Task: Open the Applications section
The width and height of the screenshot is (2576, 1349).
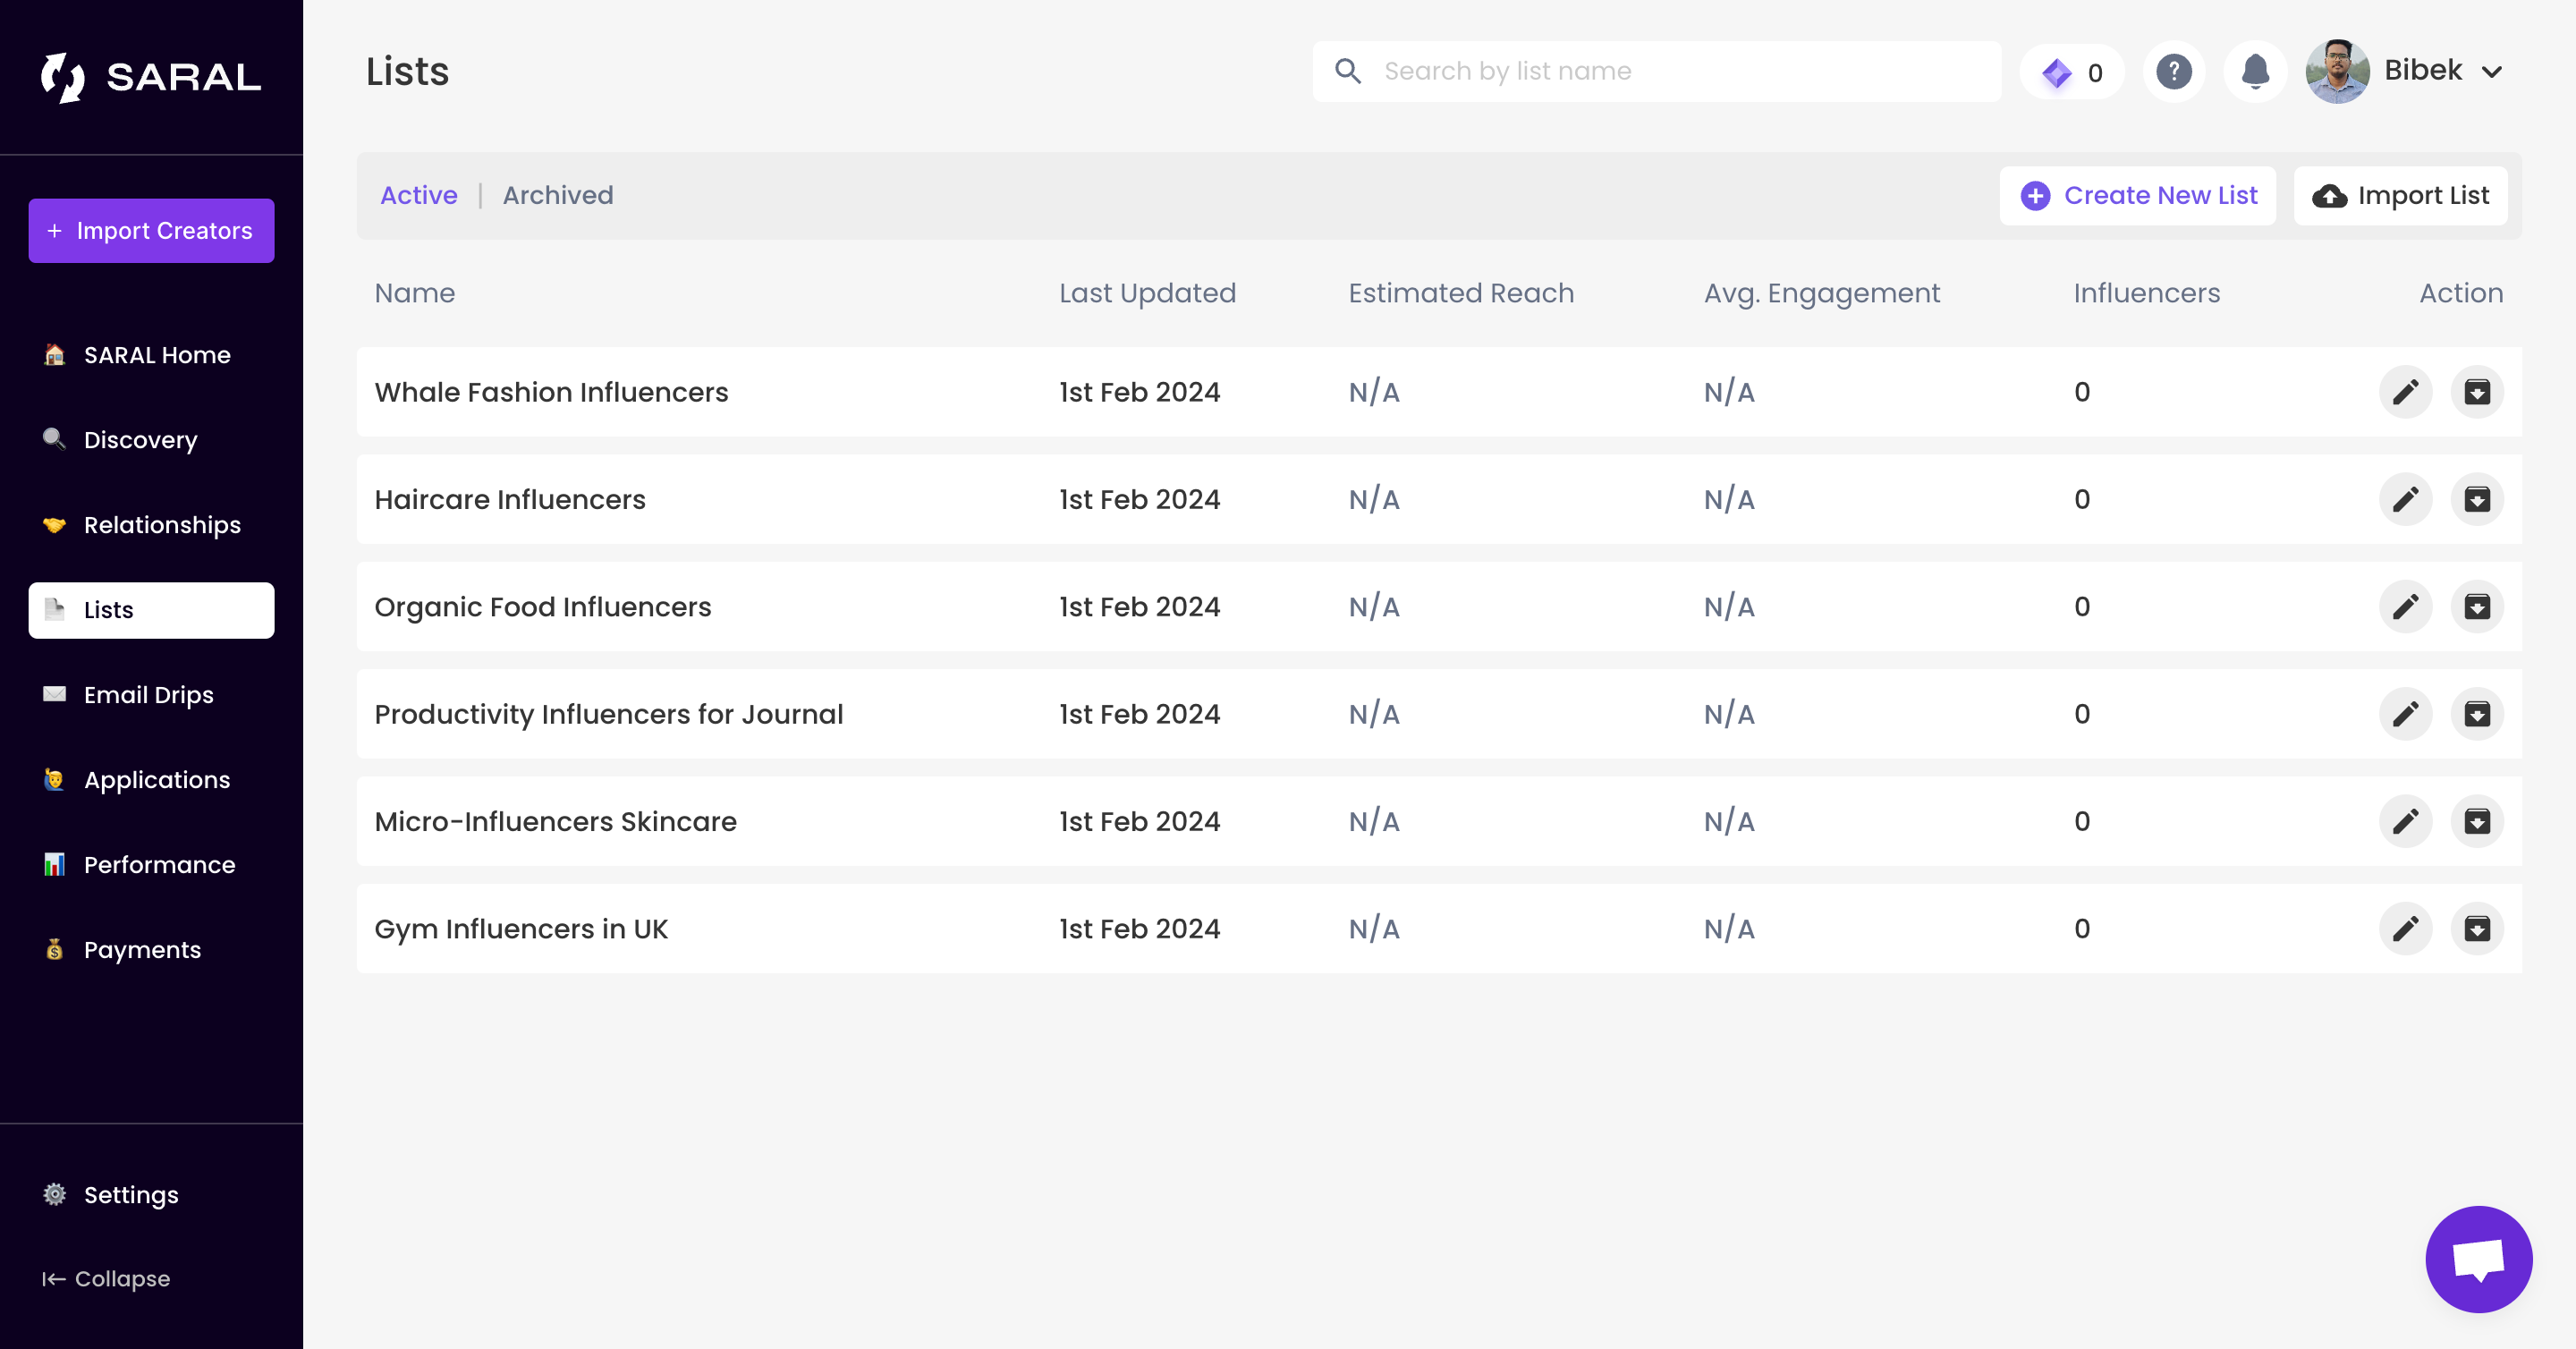Action: click(x=157, y=779)
